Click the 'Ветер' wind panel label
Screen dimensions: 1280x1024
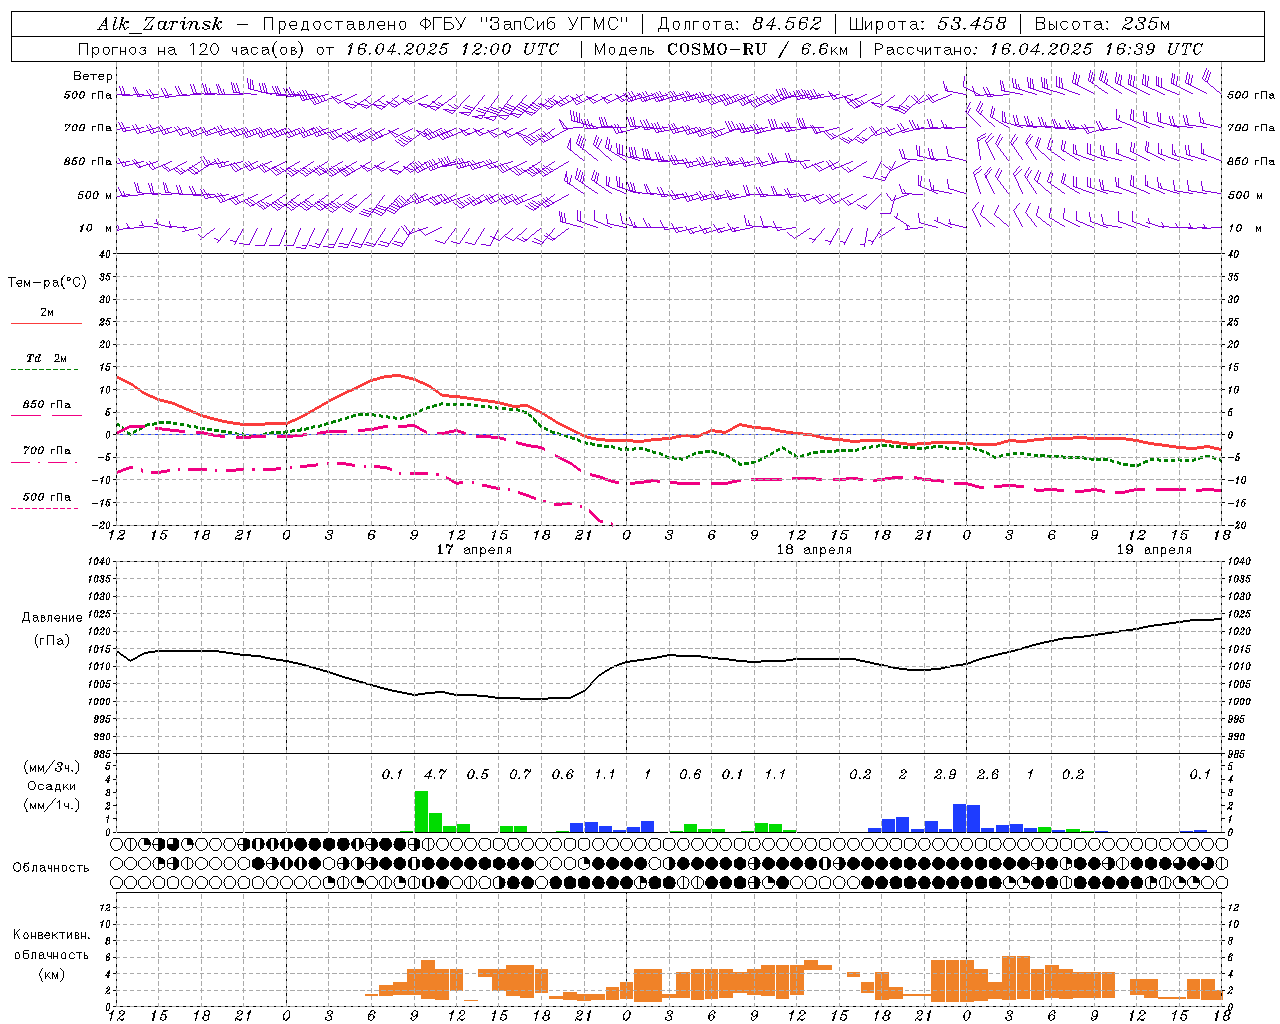[x=93, y=76]
